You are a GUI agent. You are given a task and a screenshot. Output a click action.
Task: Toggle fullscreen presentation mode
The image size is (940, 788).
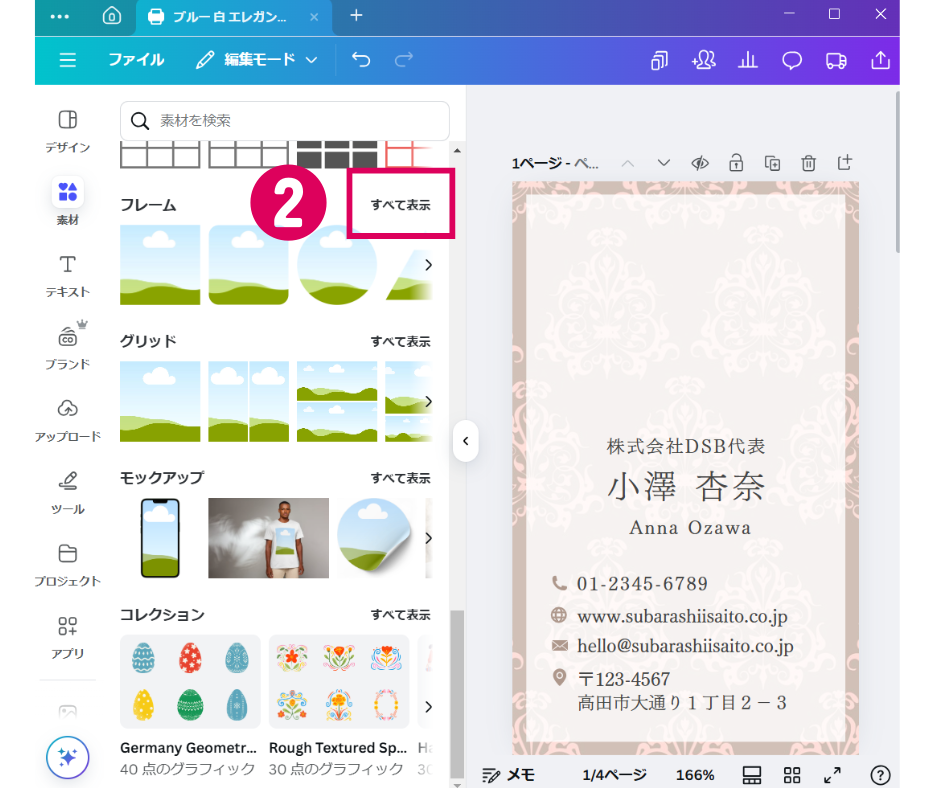(831, 775)
